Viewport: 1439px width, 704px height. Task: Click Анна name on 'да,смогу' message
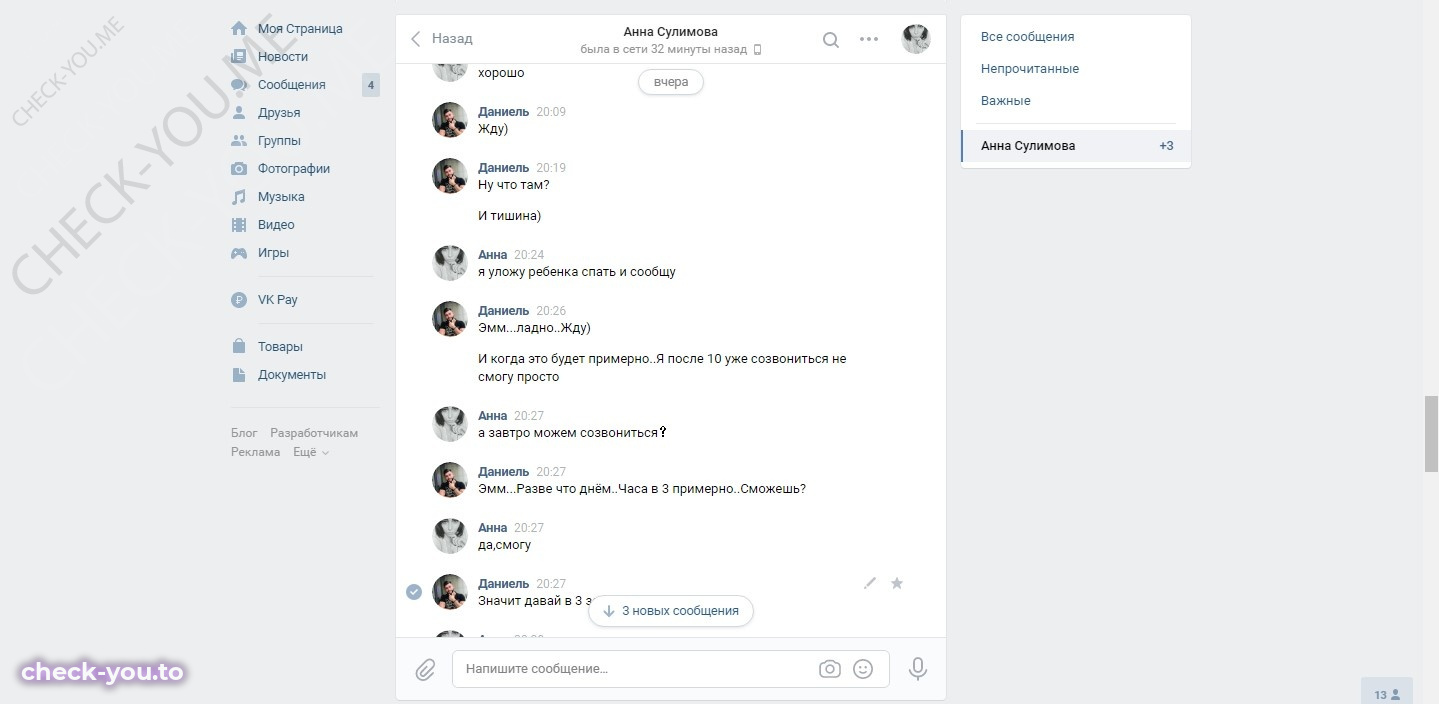493,528
